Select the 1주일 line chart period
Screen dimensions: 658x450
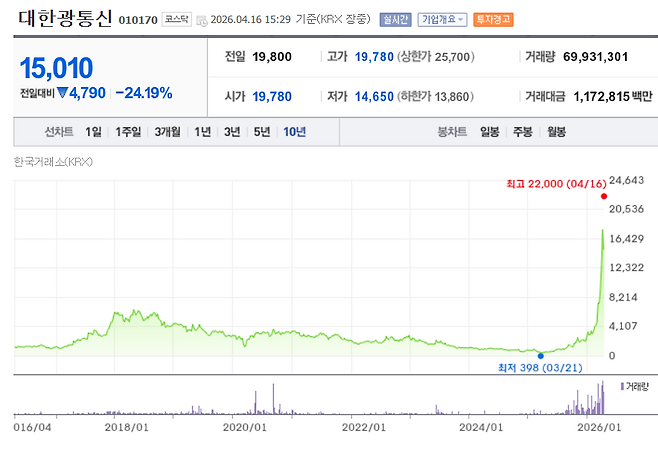tap(128, 132)
